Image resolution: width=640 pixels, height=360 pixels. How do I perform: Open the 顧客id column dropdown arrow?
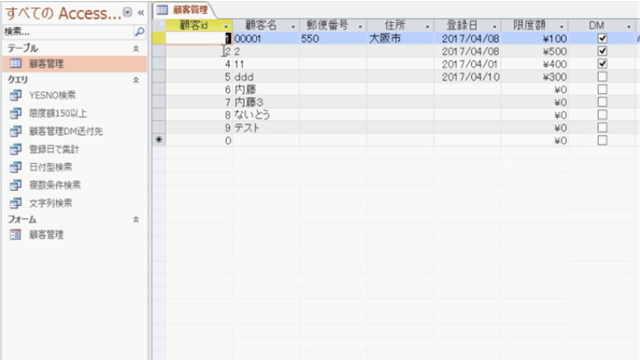226,27
